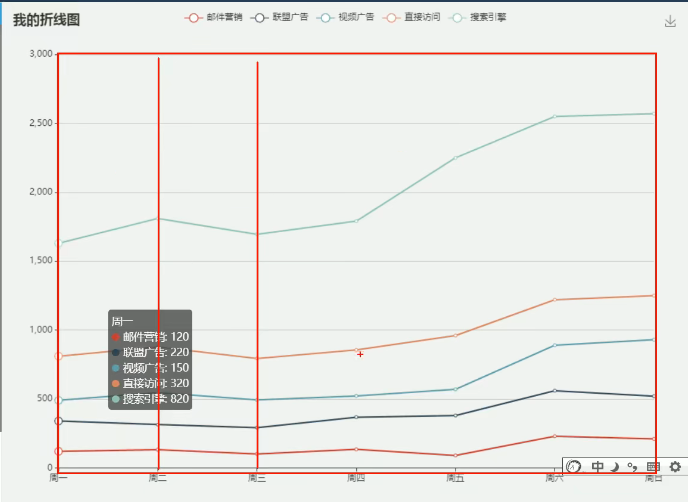This screenshot has width=688, height=502.
Task: Click 邮件营销 data point on 周五
Action: (455, 455)
